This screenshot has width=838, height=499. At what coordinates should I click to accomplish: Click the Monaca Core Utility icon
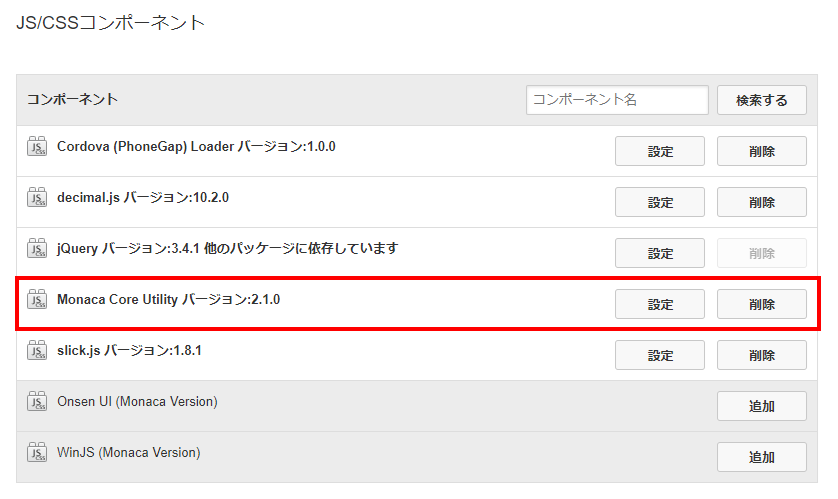coord(38,299)
